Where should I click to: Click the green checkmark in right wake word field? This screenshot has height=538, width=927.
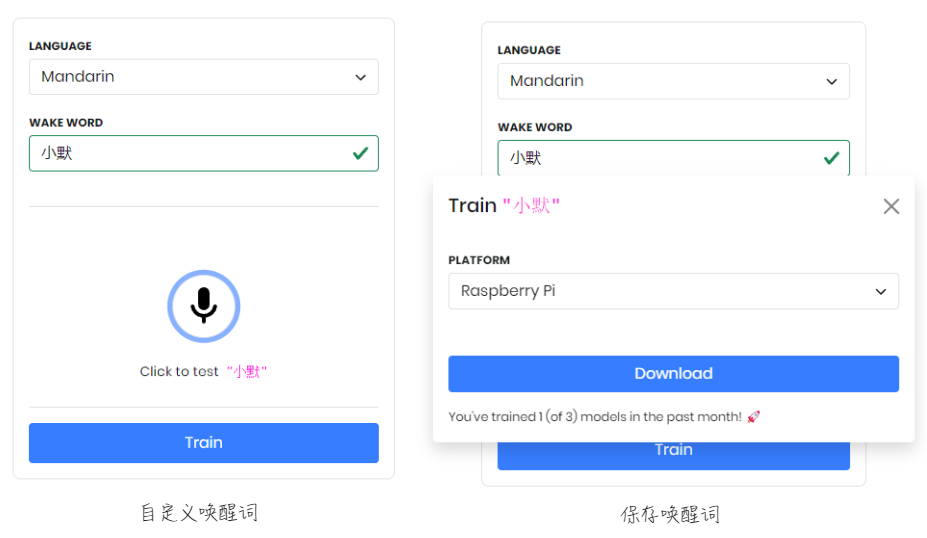(x=831, y=158)
